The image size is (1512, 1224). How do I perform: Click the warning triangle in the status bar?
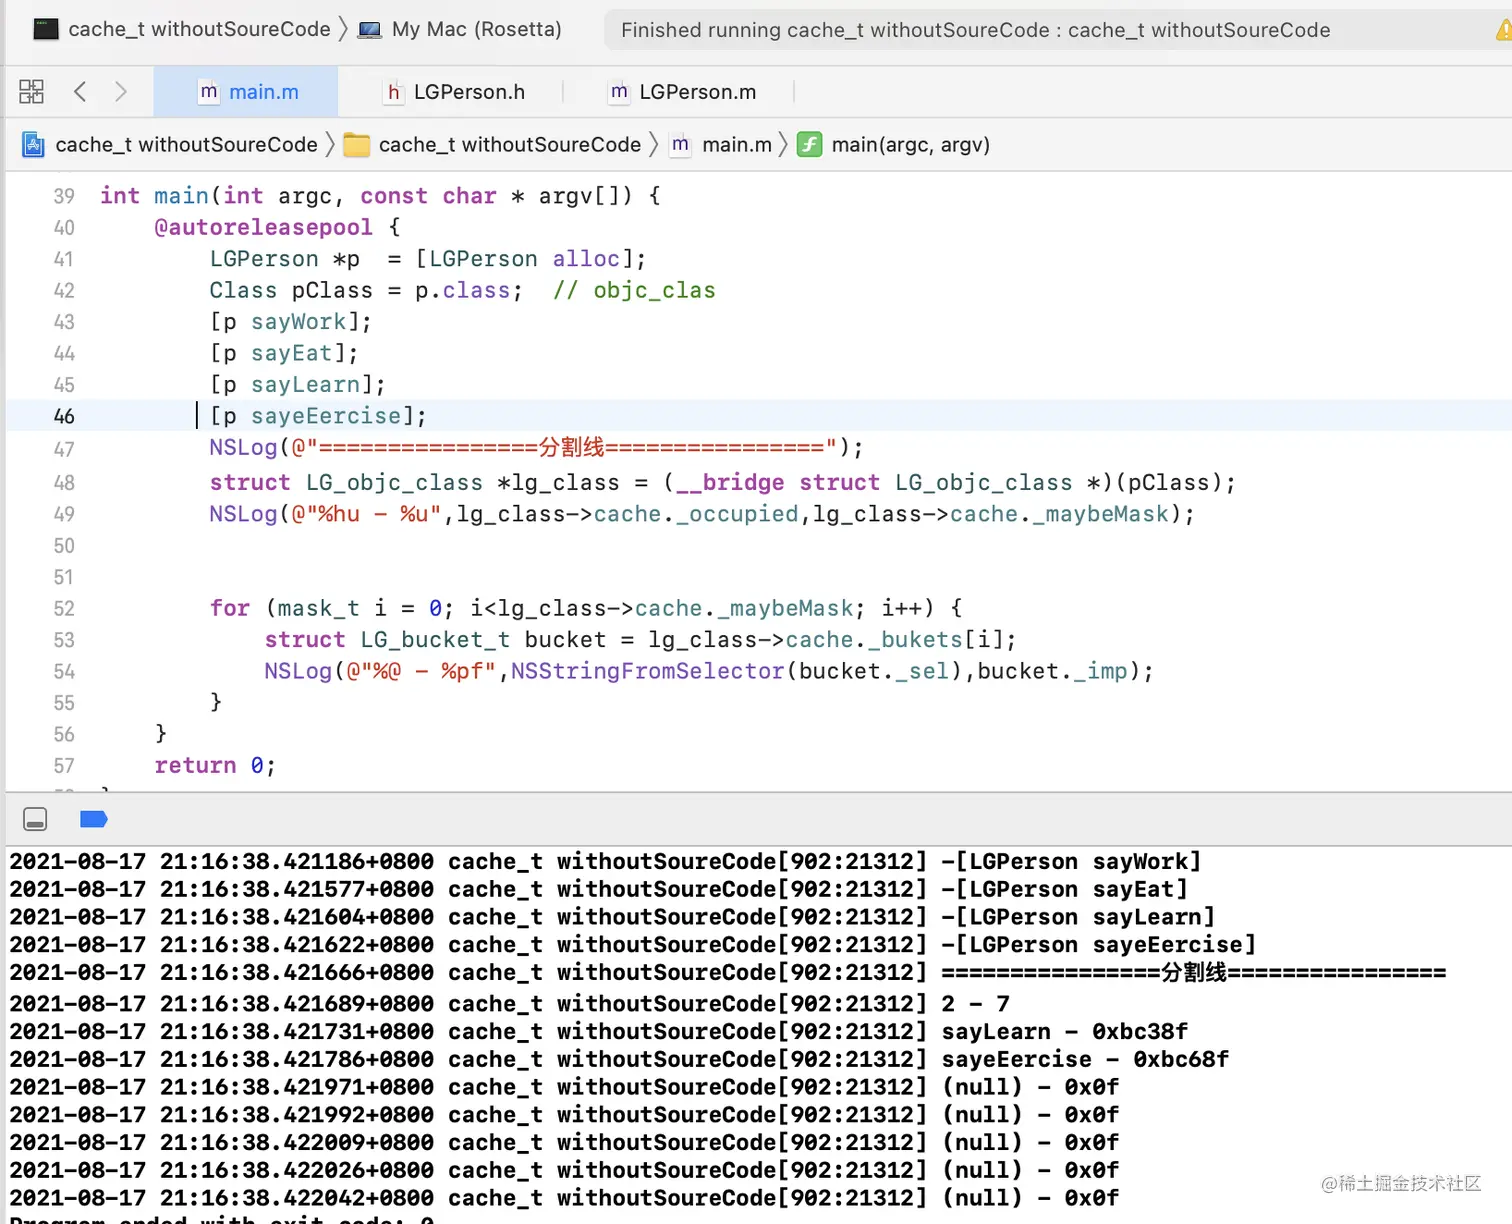click(1504, 30)
